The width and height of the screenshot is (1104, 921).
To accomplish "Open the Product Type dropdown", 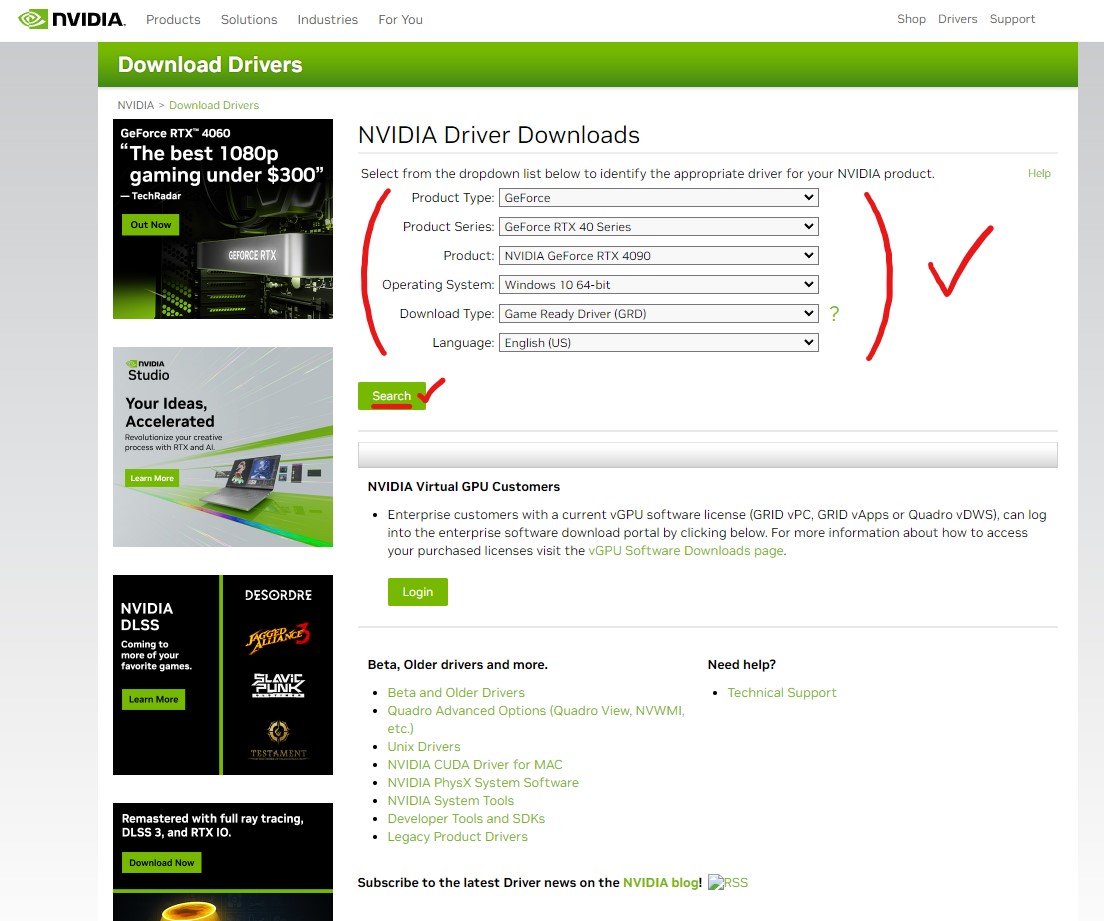I will (658, 198).
